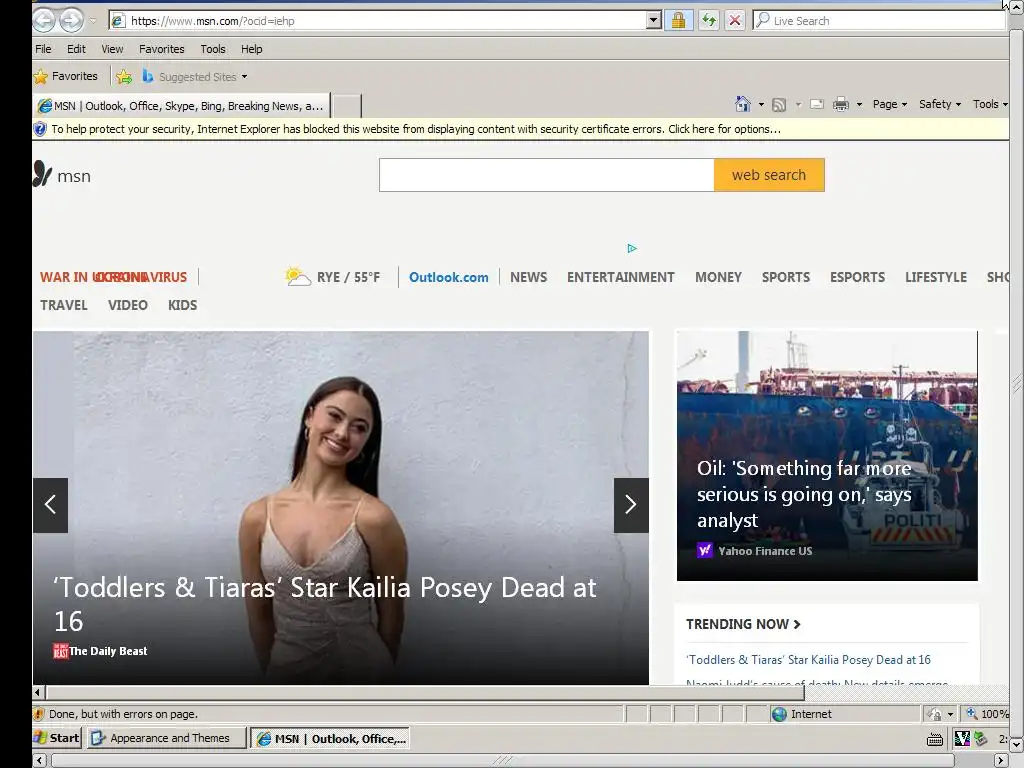The width and height of the screenshot is (1024, 768).
Task: Select the MSN browser tab
Action: click(x=181, y=106)
